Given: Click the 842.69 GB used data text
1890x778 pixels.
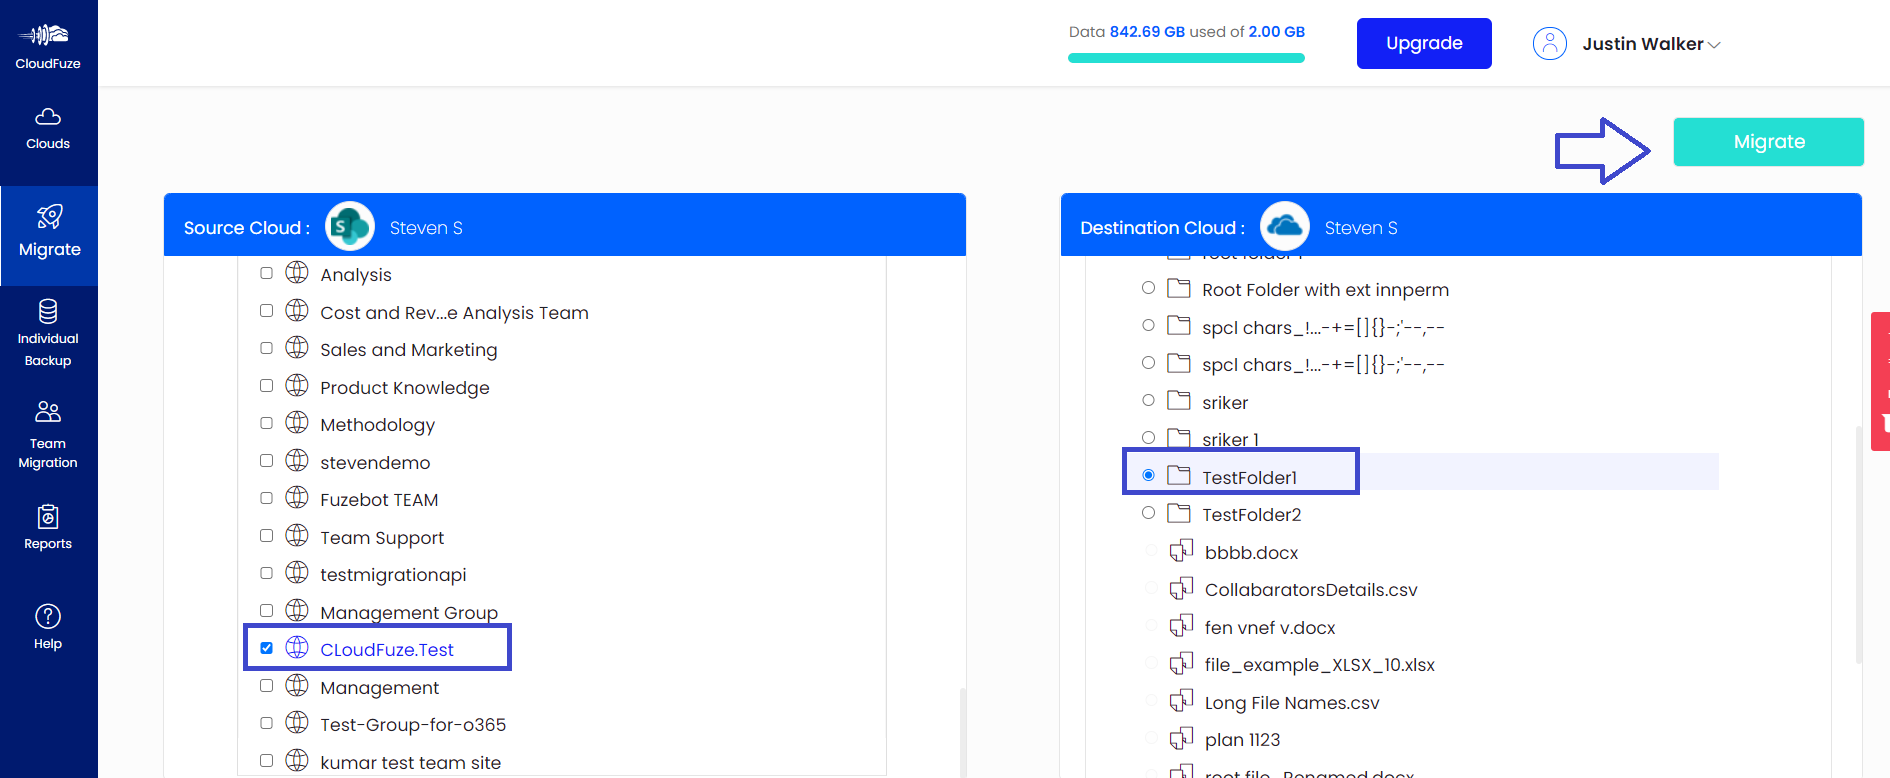Looking at the screenshot, I should (x=1147, y=32).
